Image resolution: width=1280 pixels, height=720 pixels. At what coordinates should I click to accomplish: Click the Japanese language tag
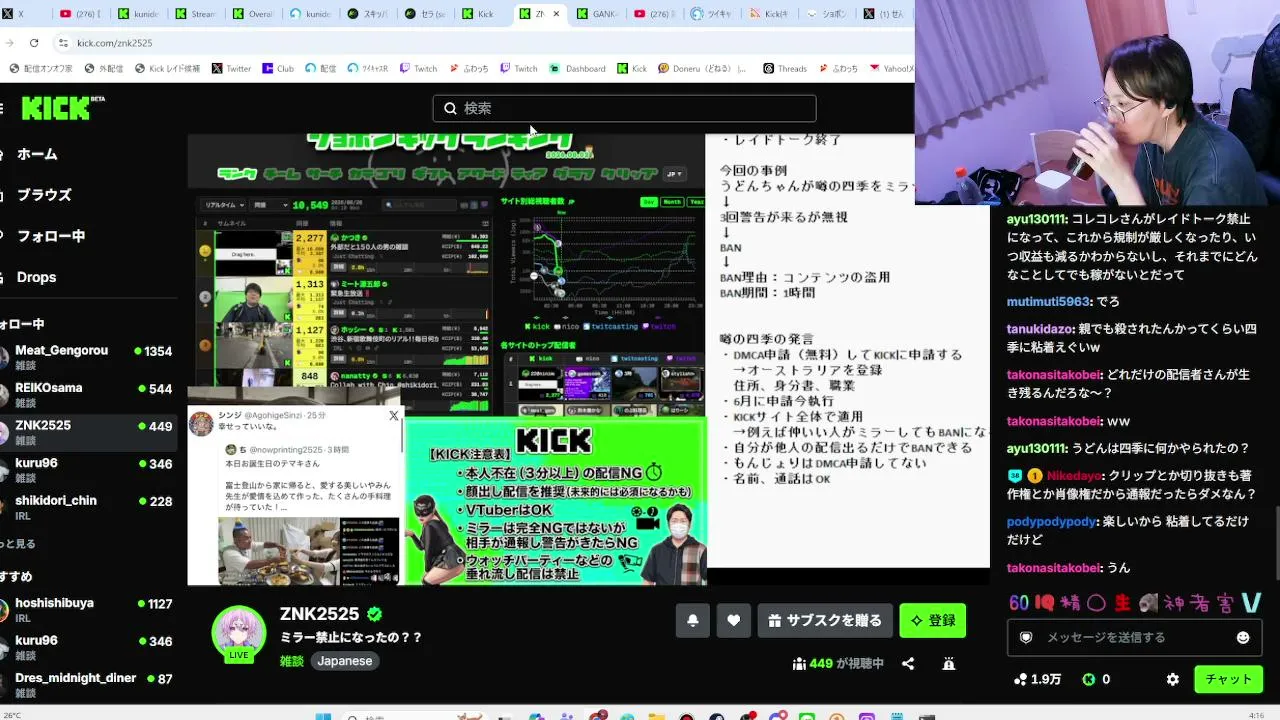(345, 661)
